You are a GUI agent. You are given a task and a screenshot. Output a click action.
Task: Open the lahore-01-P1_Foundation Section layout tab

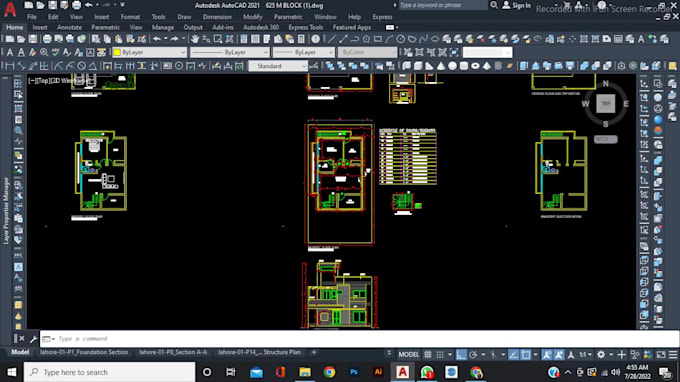point(84,352)
